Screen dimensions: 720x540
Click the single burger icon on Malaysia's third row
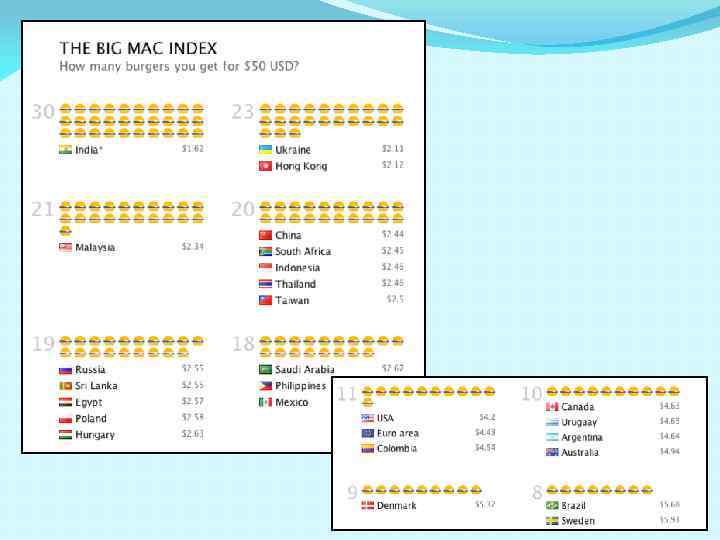[66, 230]
